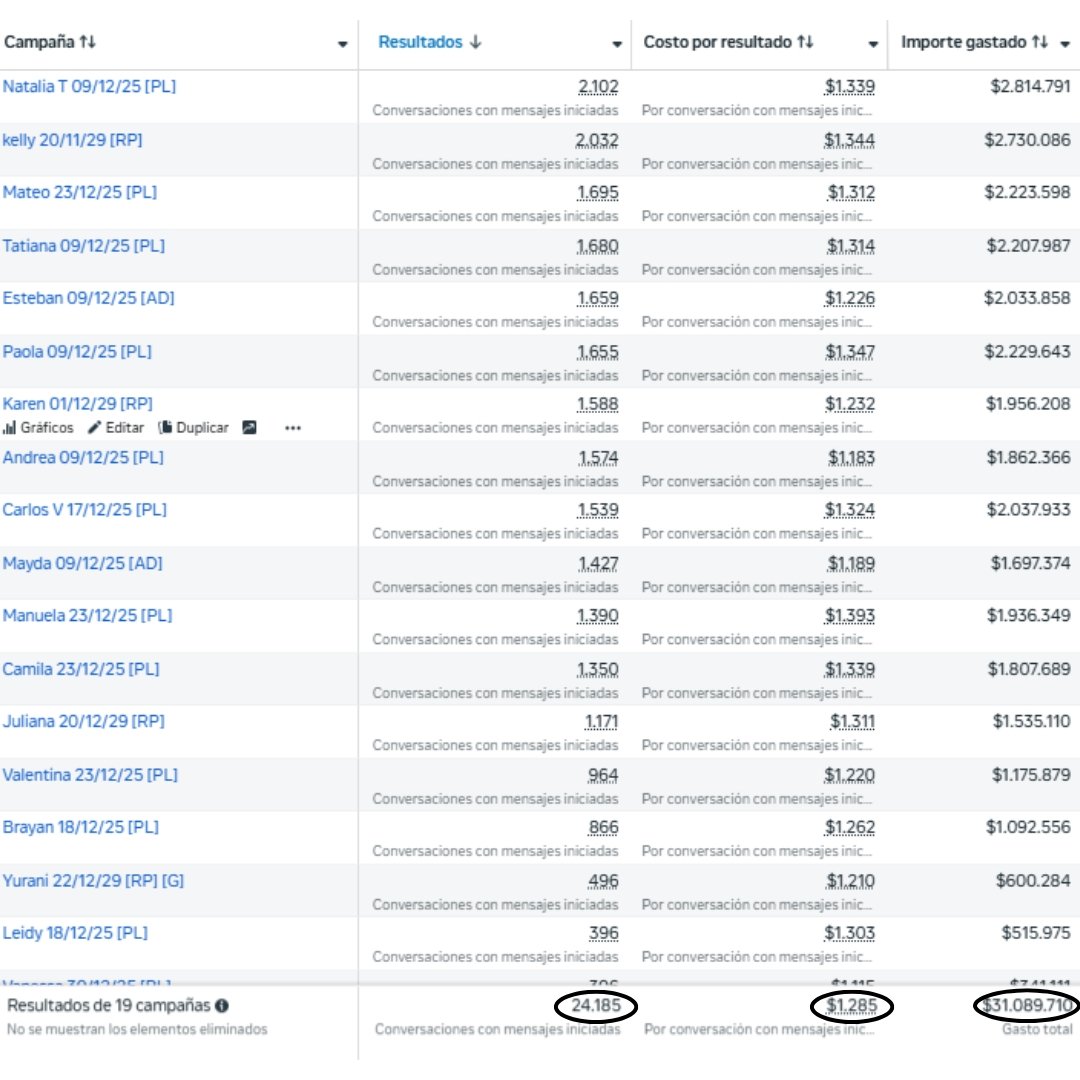The width and height of the screenshot is (1080, 1080).
Task: Duplicate the Karen 01/12/29 campaign
Action: (x=194, y=428)
